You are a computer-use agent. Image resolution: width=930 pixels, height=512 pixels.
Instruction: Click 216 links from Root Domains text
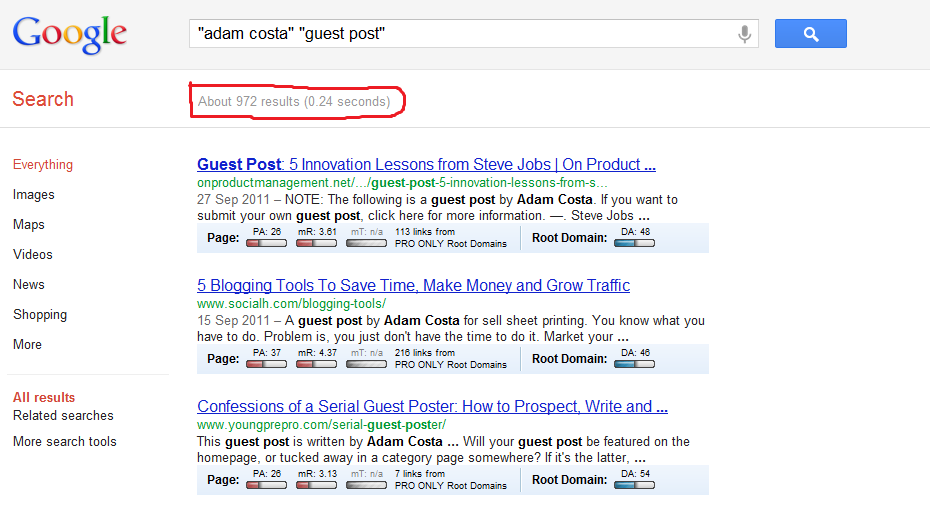click(451, 359)
